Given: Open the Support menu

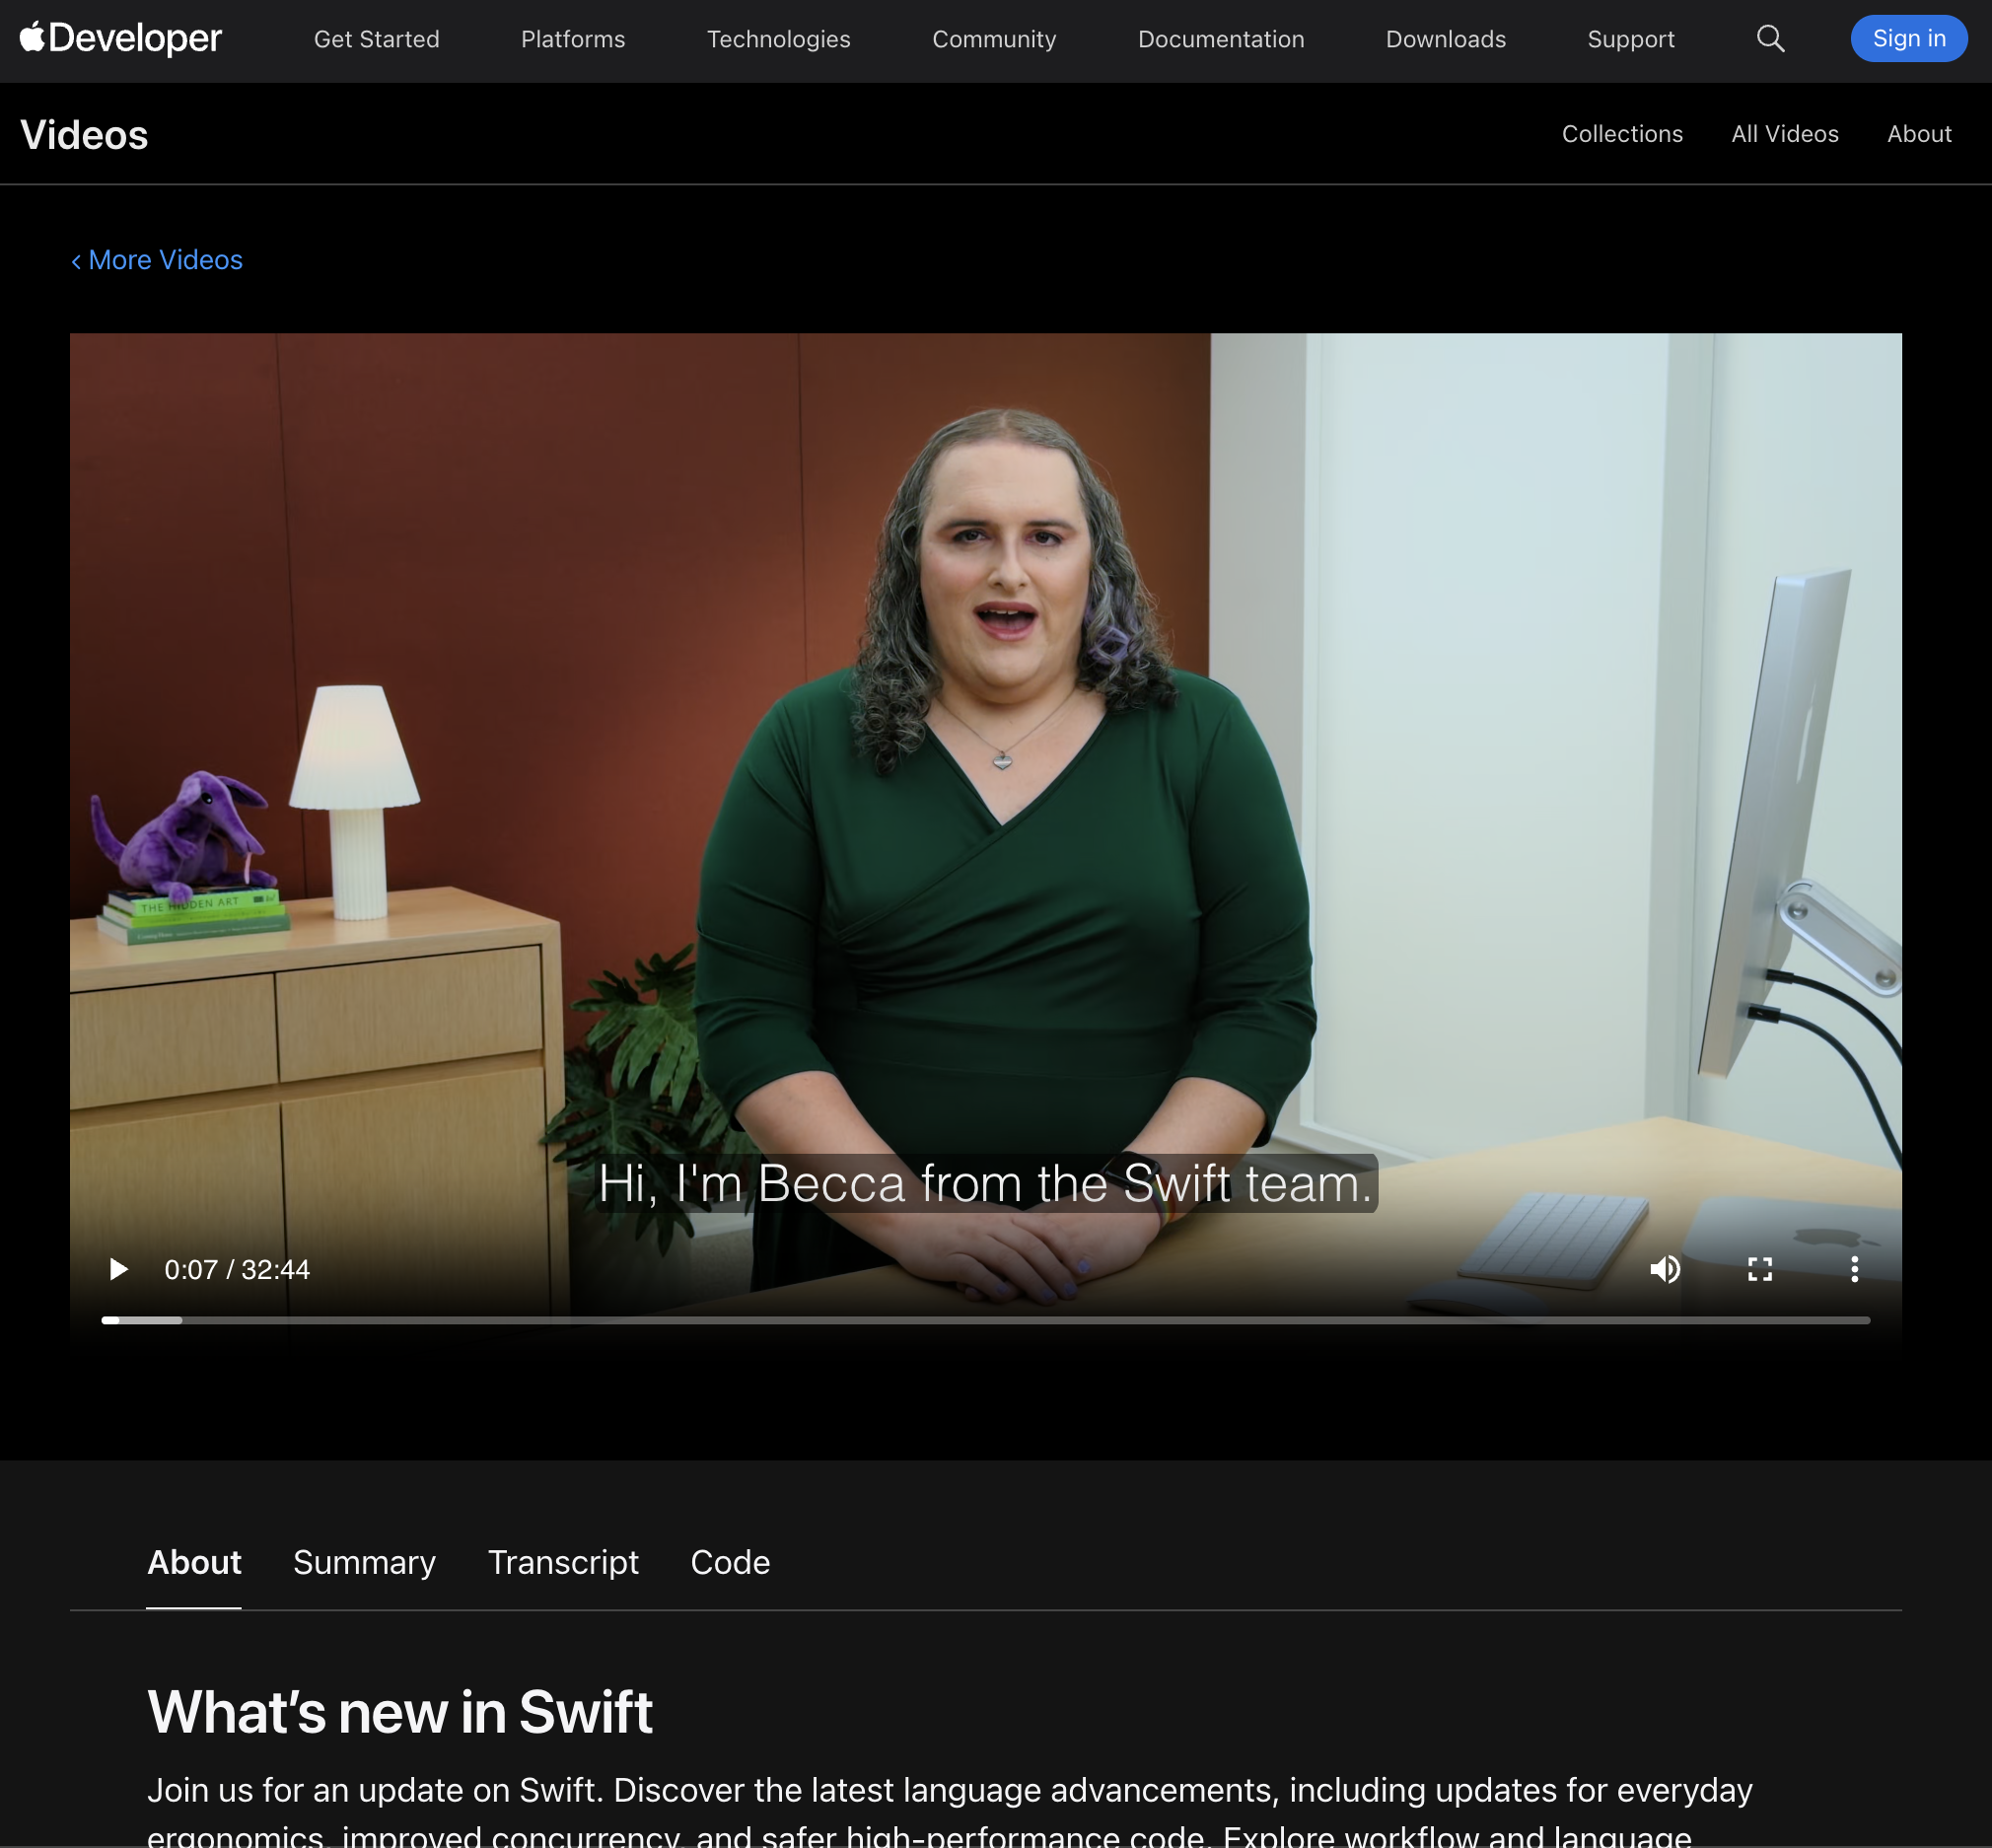Looking at the screenshot, I should click(1630, 39).
